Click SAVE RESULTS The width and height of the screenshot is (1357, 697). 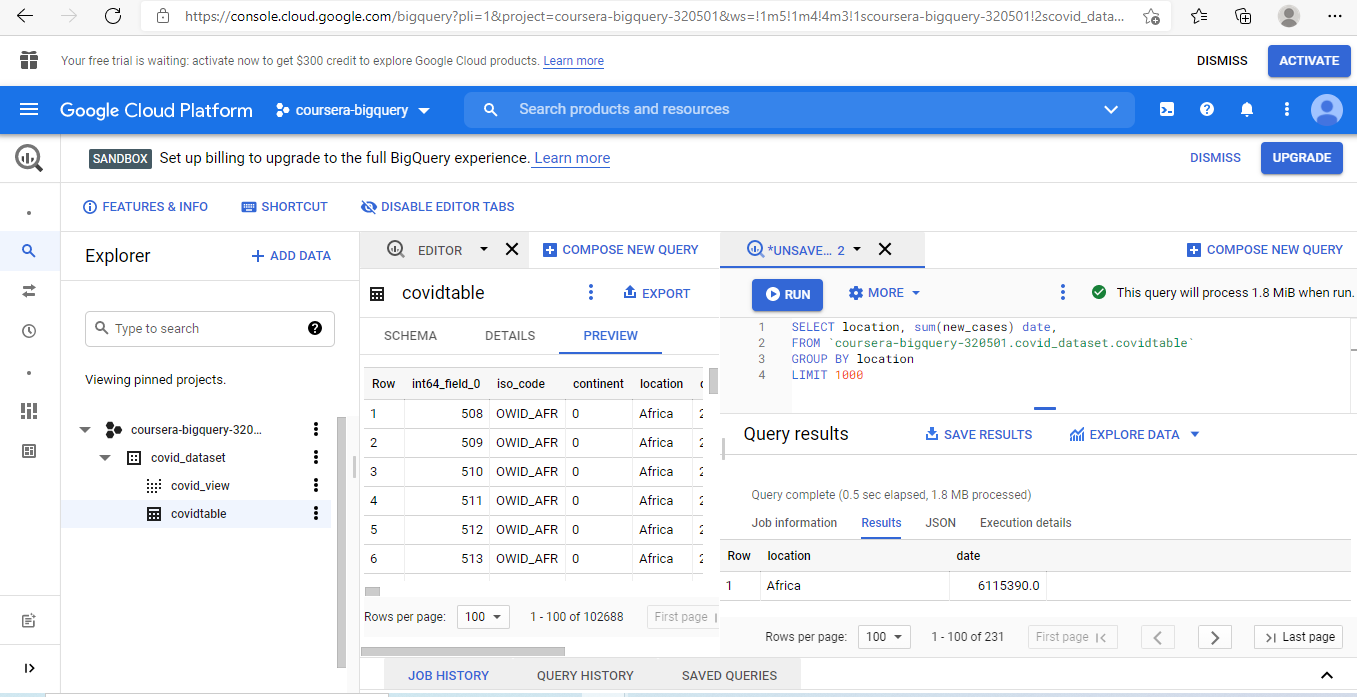point(978,434)
